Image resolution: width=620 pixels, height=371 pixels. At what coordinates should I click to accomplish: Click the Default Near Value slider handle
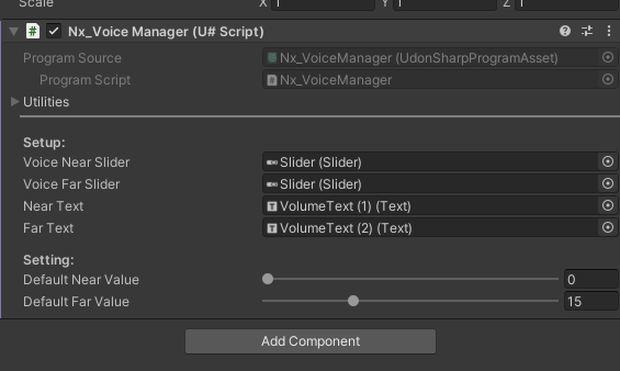268,279
